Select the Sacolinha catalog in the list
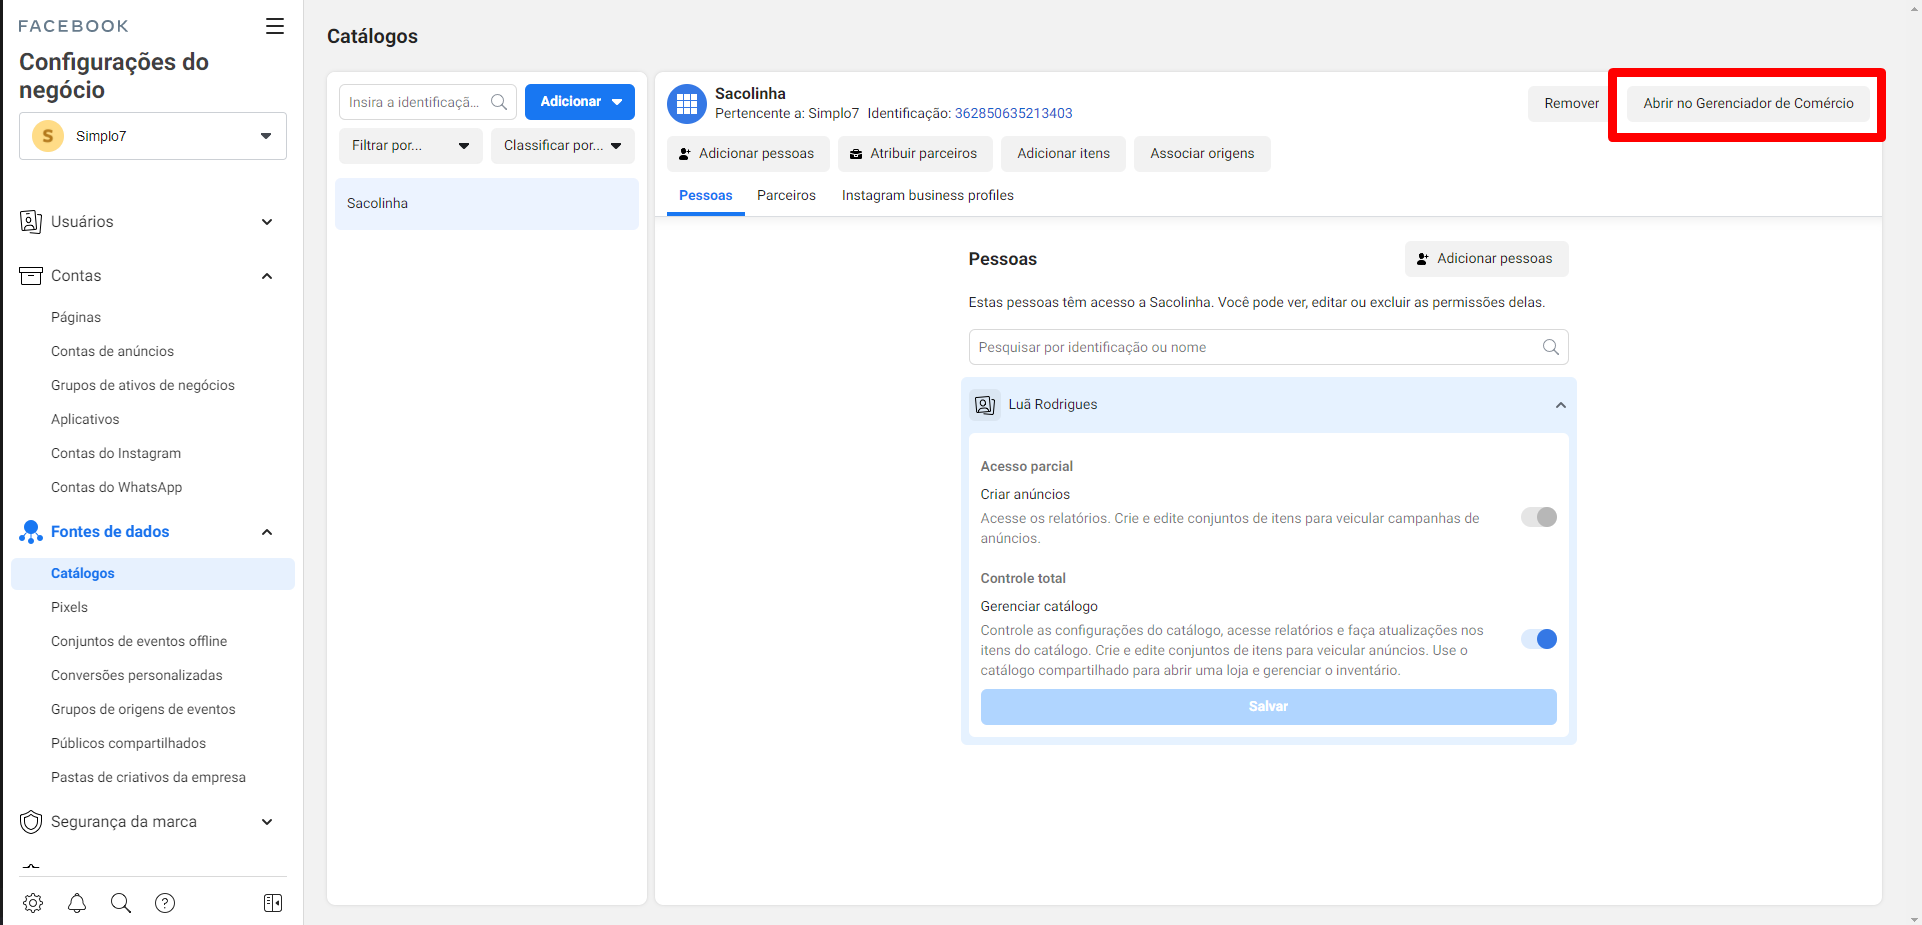1922x925 pixels. coord(487,204)
